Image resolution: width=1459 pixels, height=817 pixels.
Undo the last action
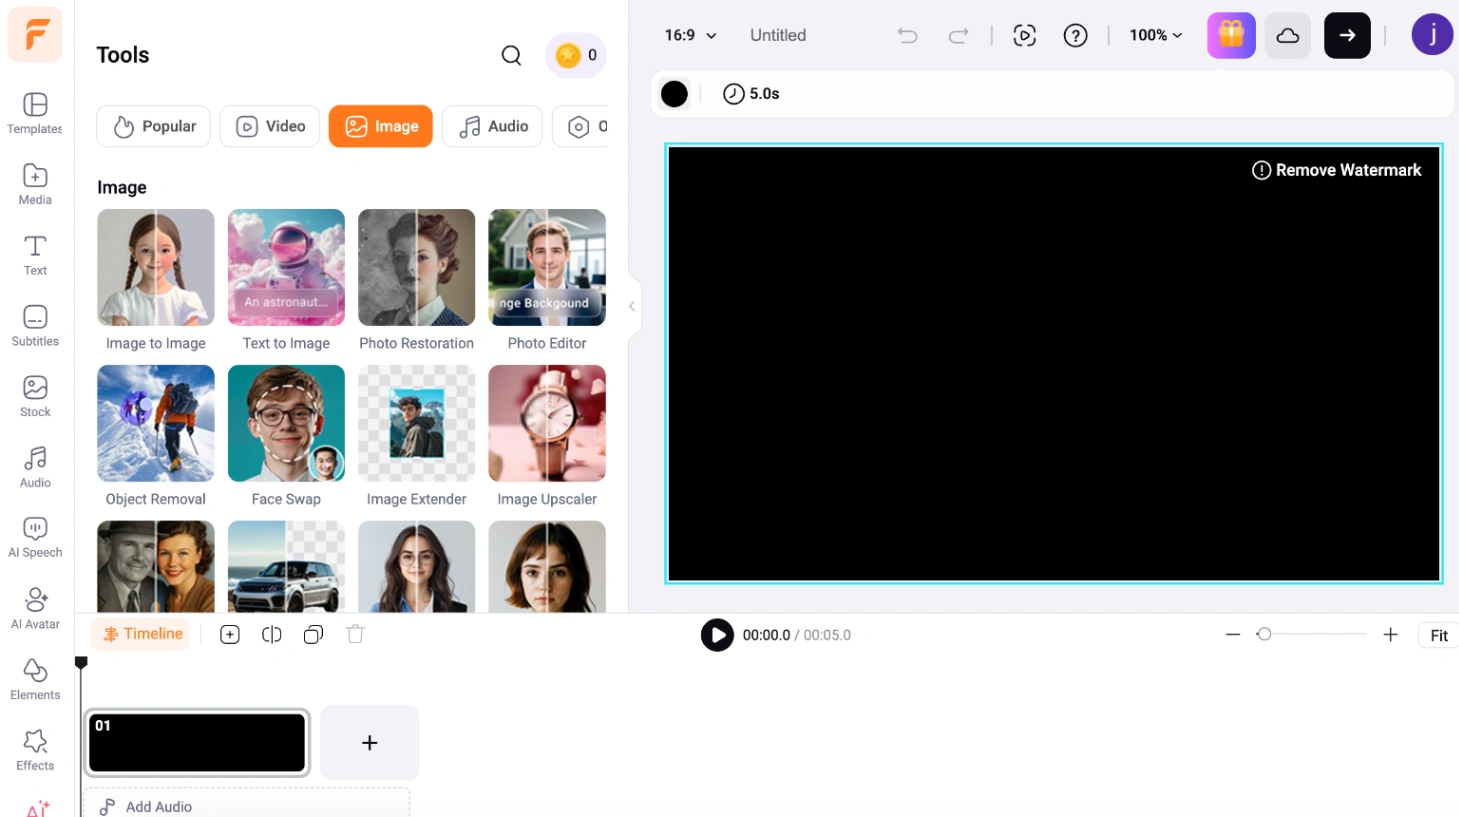pos(907,36)
